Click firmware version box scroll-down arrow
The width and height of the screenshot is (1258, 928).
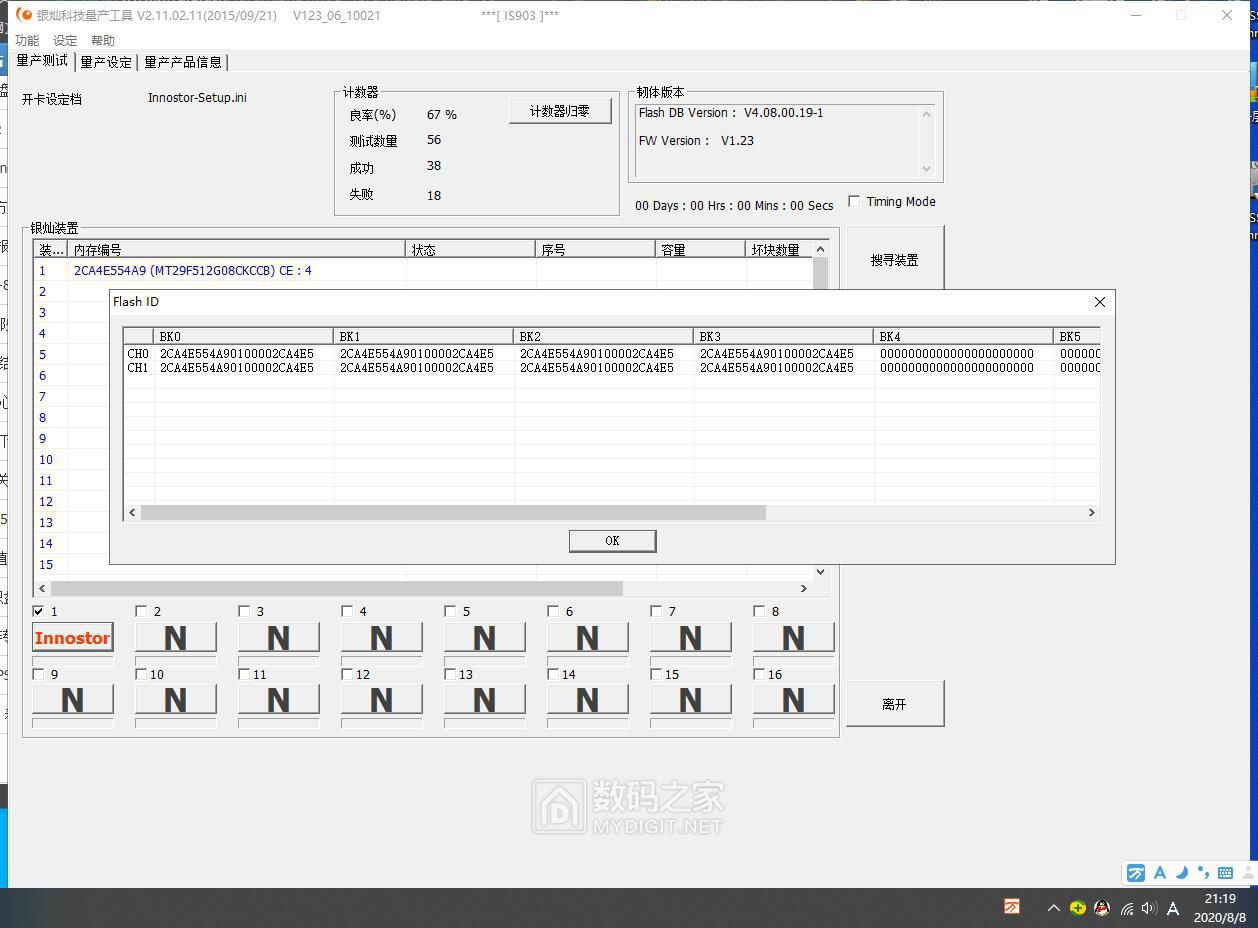click(x=926, y=168)
